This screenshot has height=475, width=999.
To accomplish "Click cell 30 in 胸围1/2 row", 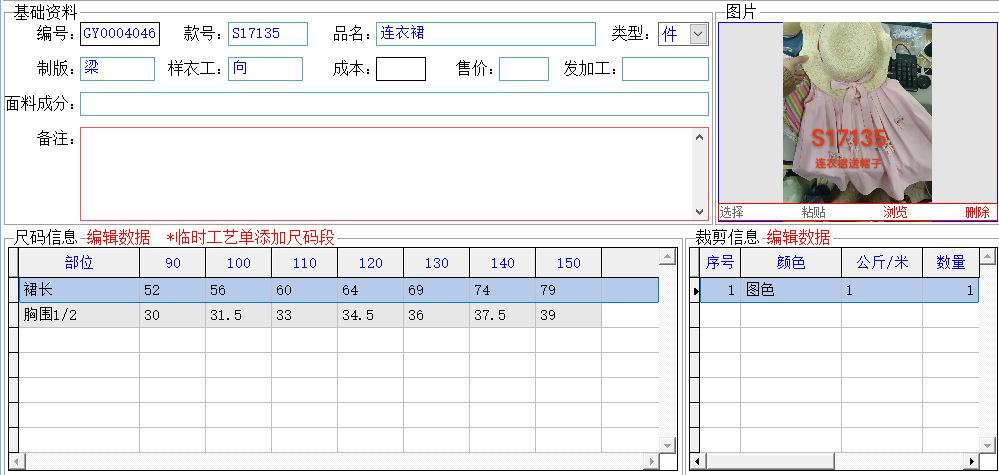I will pos(173,315).
